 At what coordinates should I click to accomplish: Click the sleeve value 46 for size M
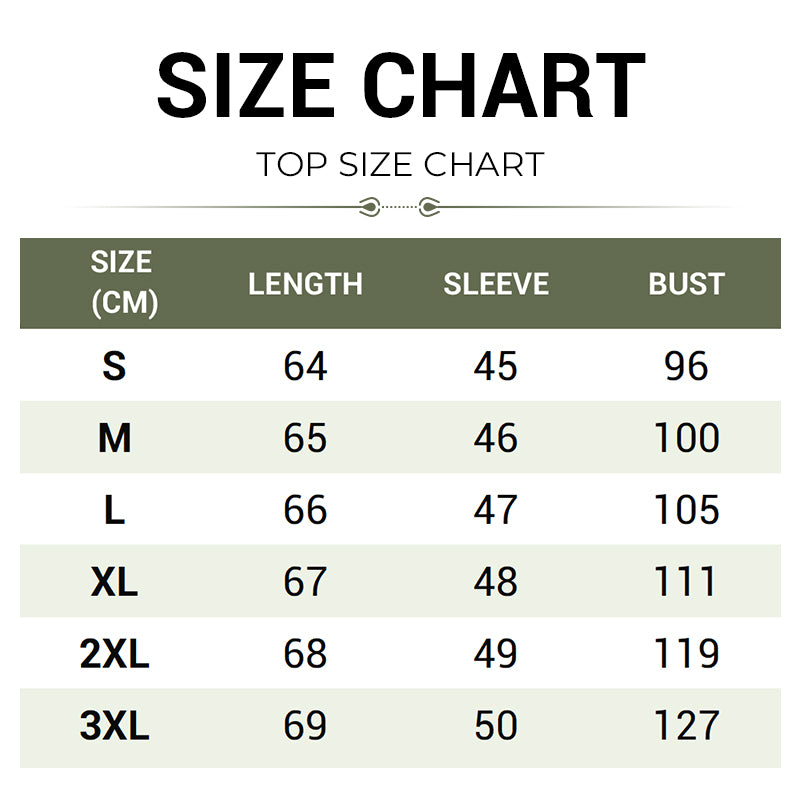tap(496, 438)
